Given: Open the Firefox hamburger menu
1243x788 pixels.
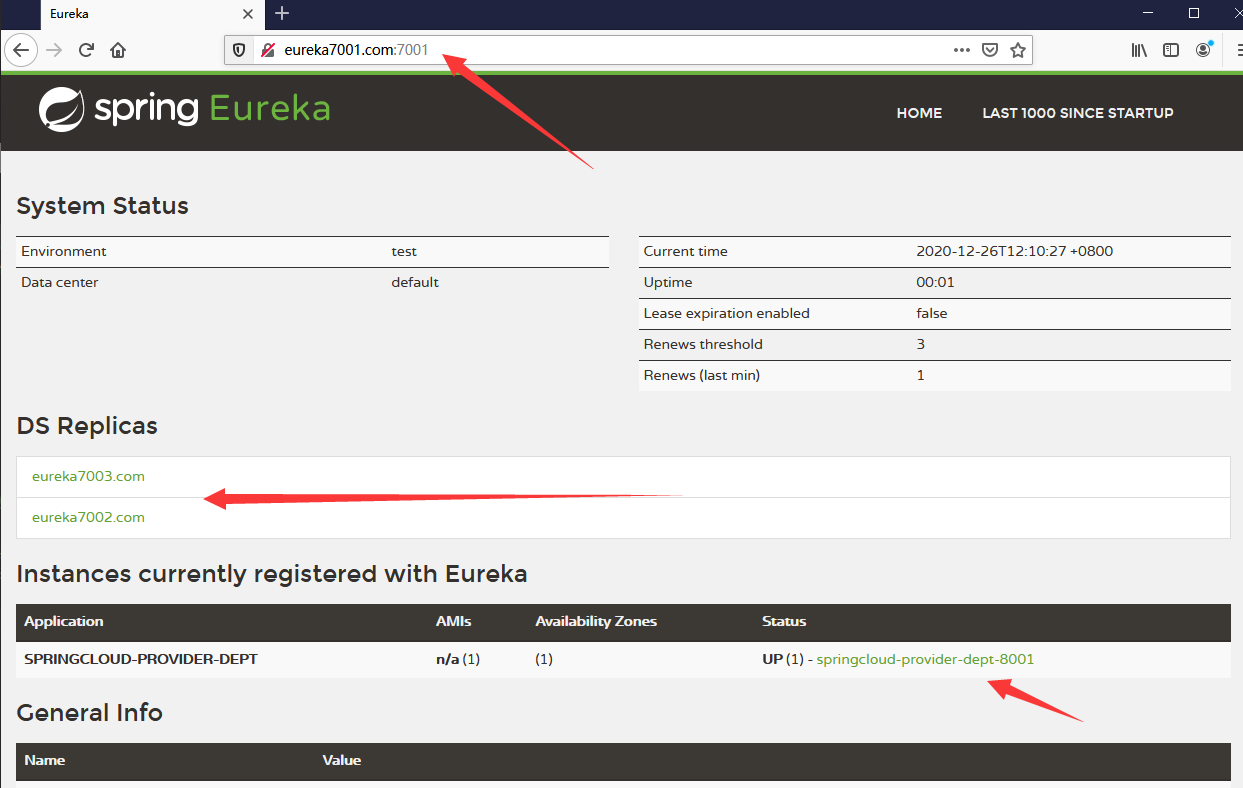Looking at the screenshot, I should point(1239,50).
